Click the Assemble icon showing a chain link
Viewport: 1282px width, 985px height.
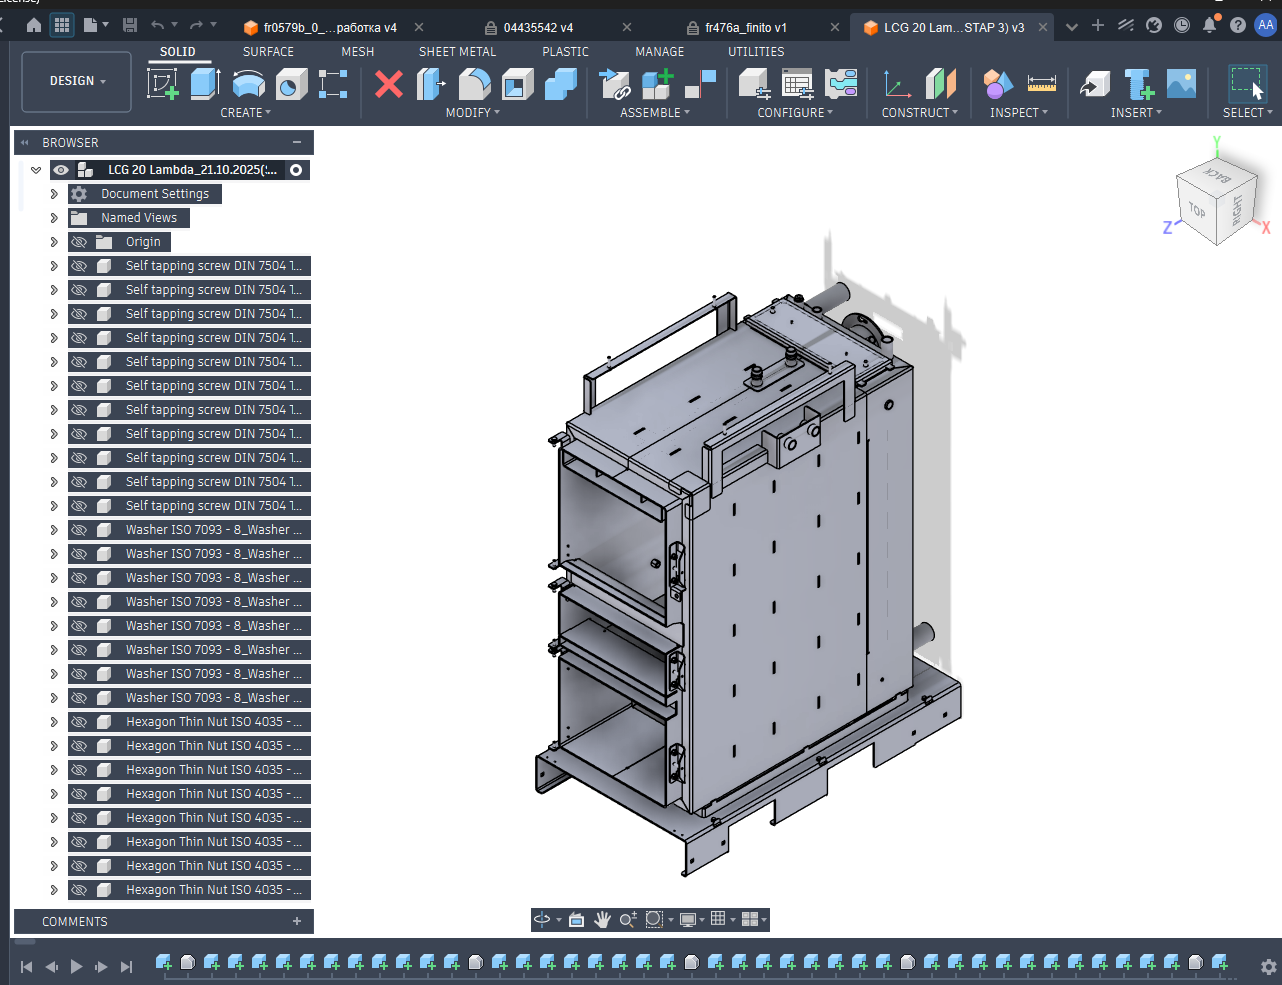point(614,84)
